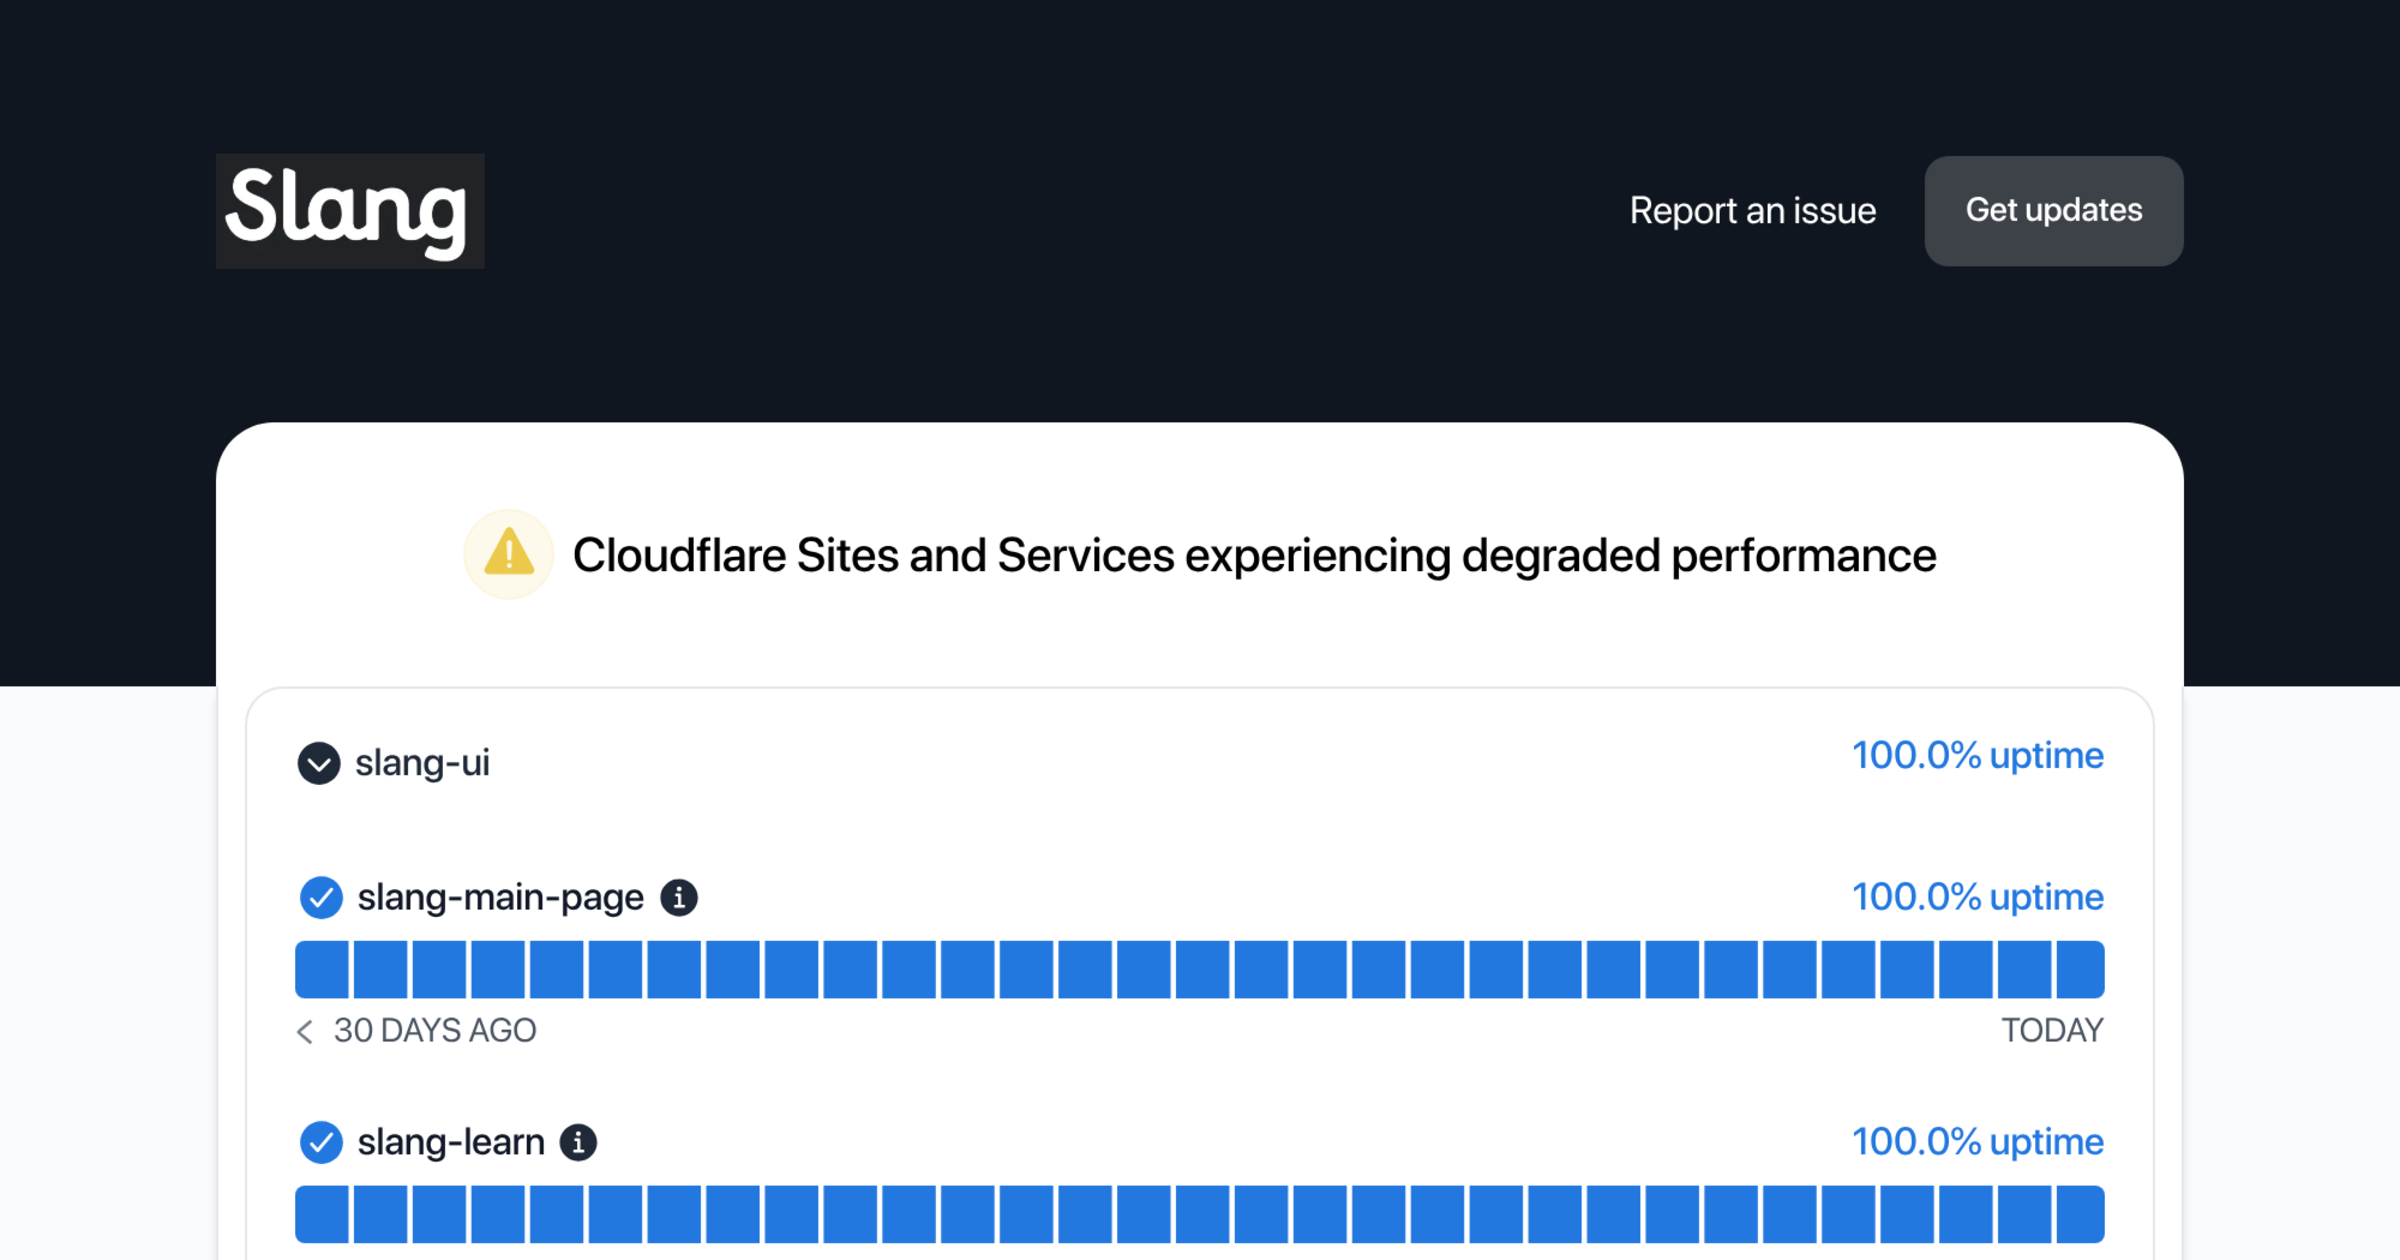2400x1260 pixels.
Task: Click the blue checkmark next to slang-main-page
Action: [321, 897]
